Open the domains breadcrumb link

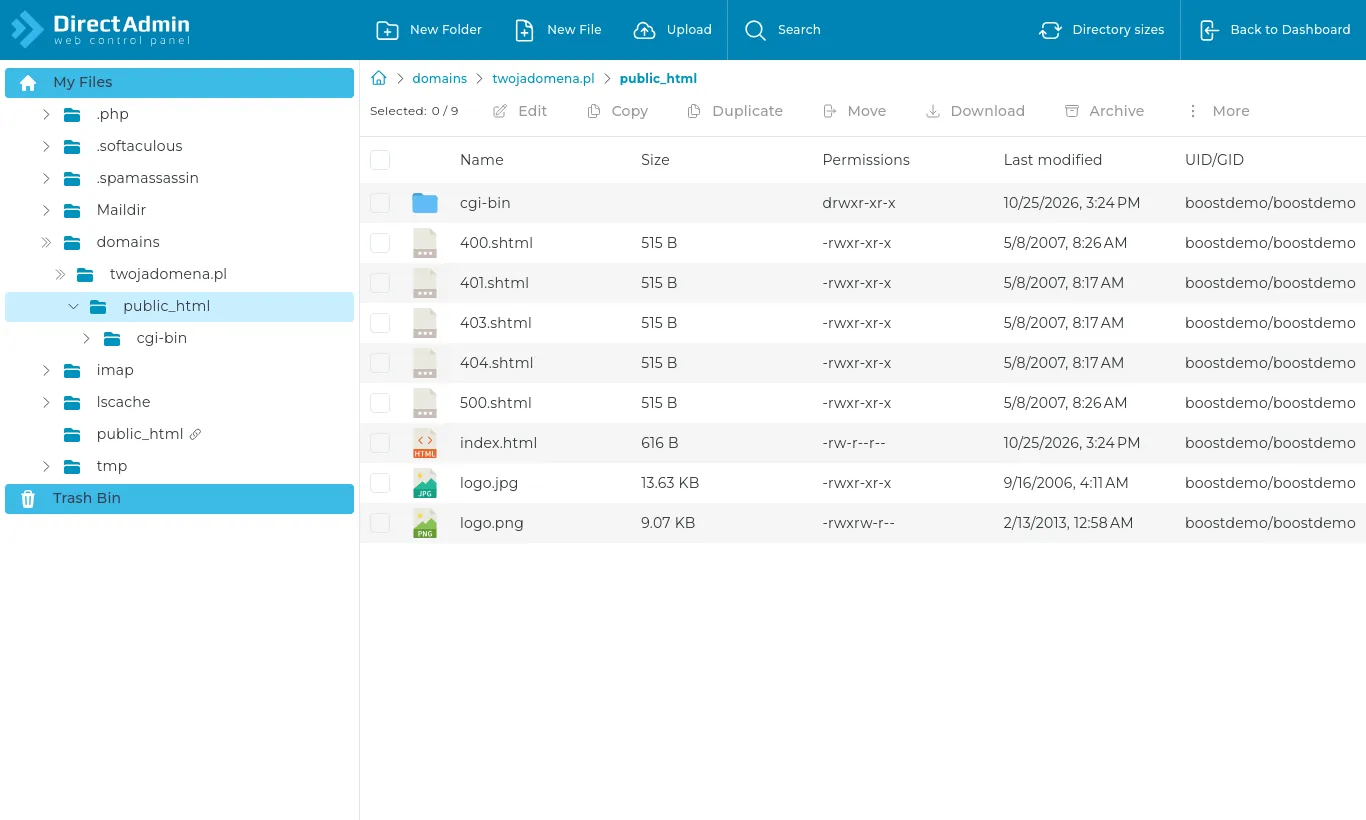point(440,78)
